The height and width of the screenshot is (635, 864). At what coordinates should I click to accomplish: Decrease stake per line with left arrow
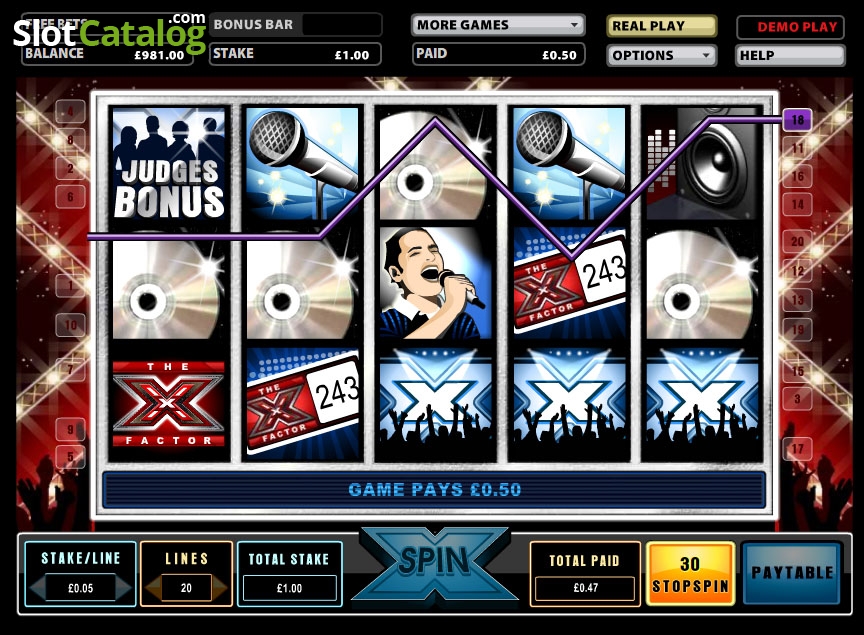click(x=37, y=588)
